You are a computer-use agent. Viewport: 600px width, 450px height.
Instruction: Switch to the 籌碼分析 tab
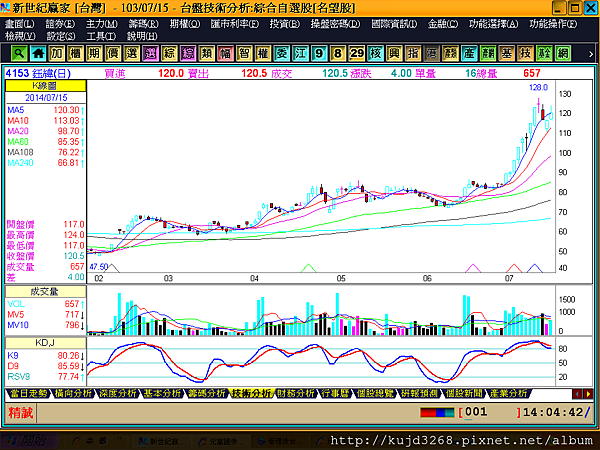click(207, 393)
